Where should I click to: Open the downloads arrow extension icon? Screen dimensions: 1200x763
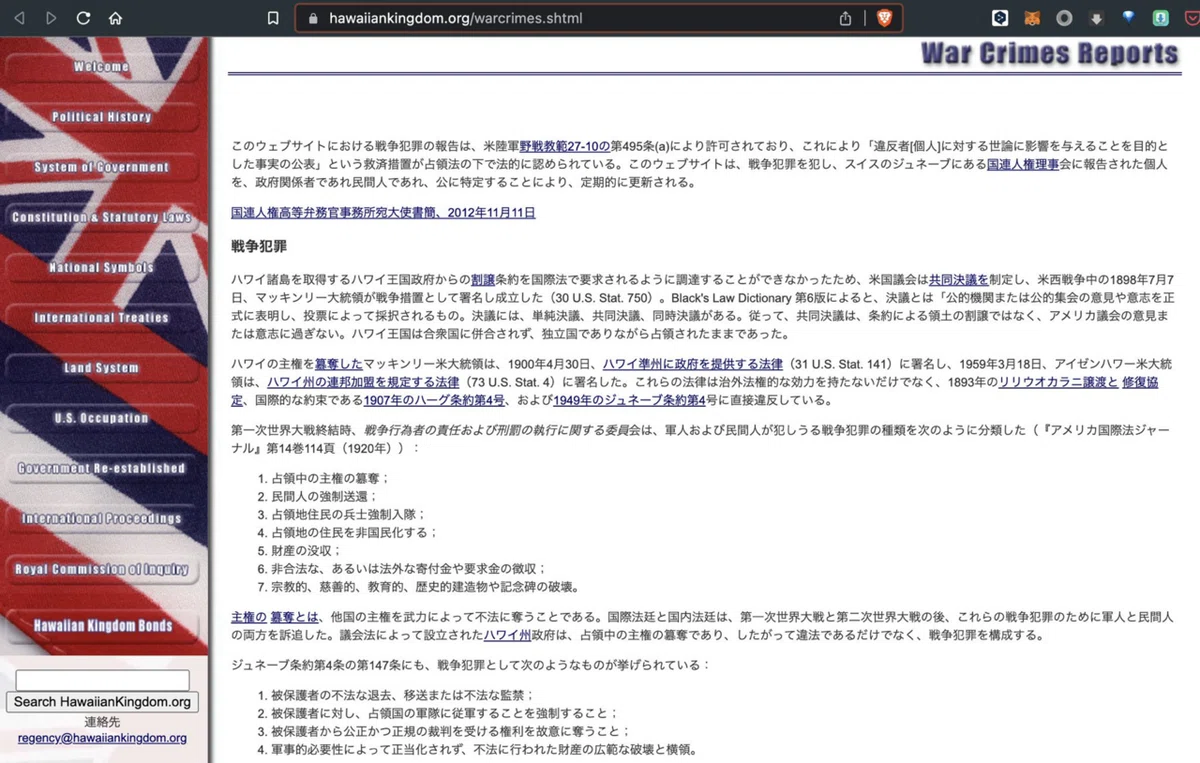point(1096,18)
